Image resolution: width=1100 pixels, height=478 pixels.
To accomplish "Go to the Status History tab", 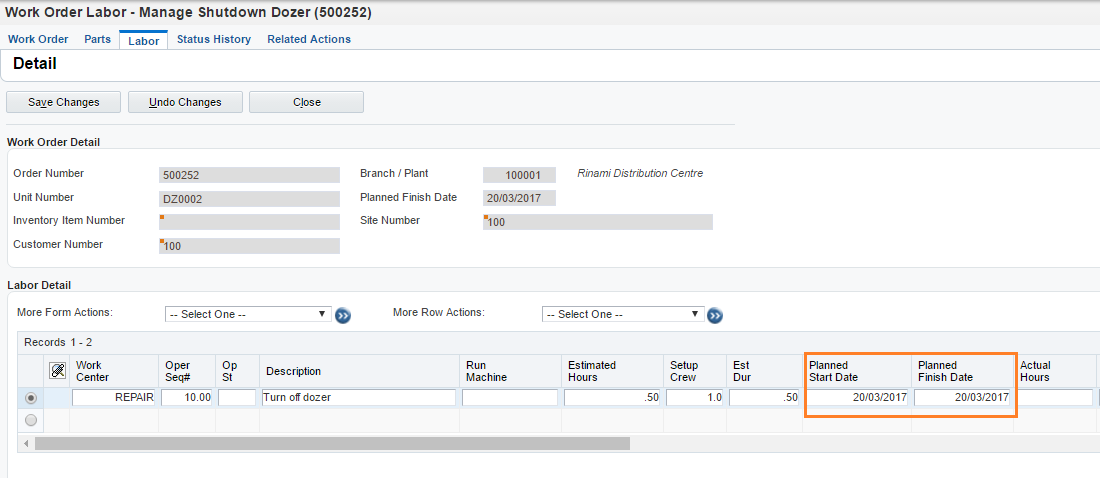I will [213, 39].
